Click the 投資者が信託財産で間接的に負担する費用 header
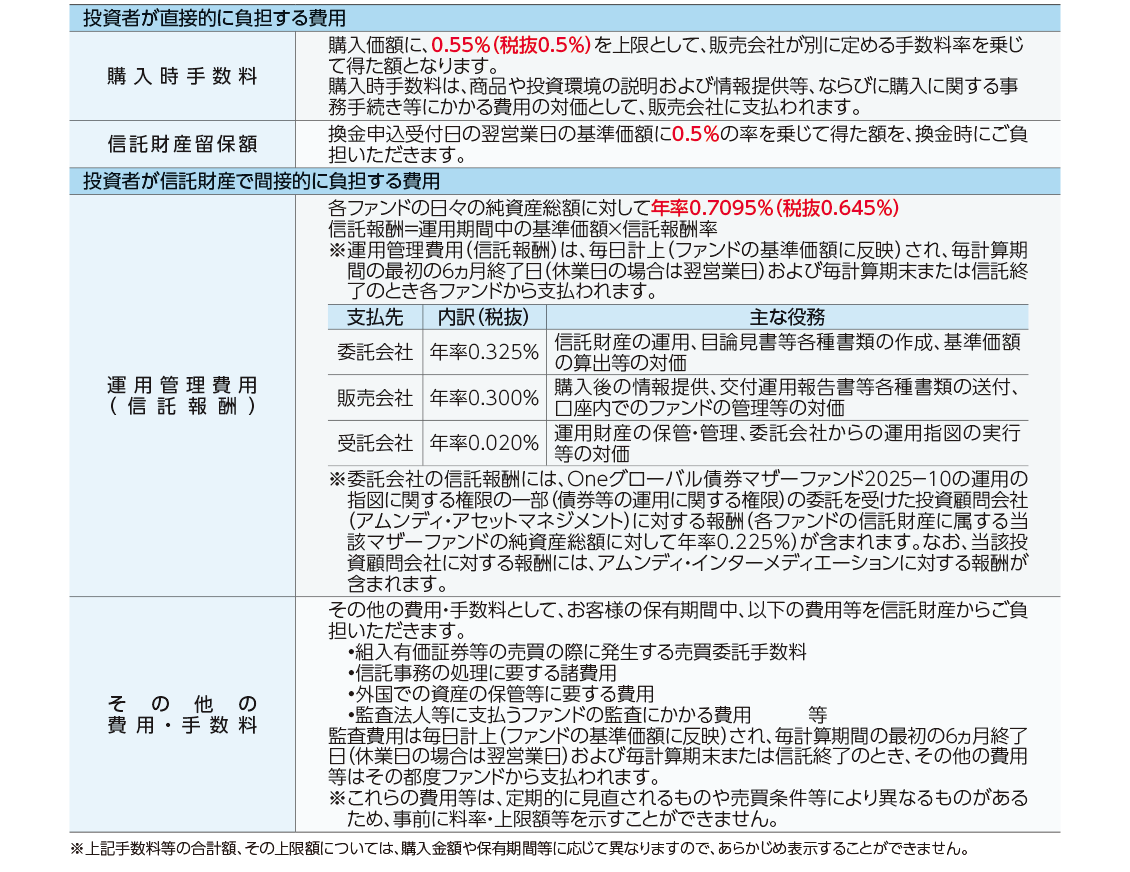Image resolution: width=1130 pixels, height=872 pixels. pos(261,181)
